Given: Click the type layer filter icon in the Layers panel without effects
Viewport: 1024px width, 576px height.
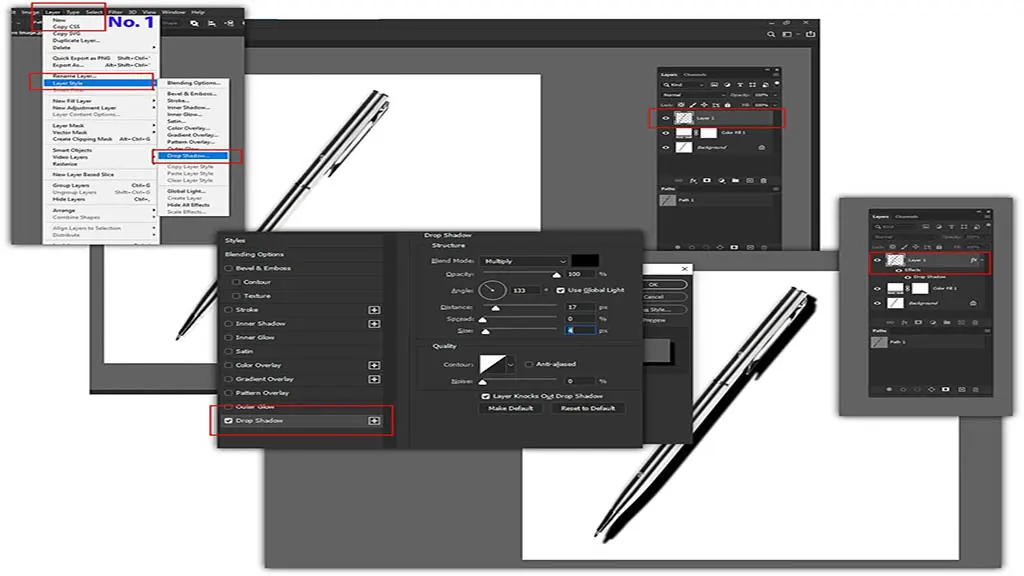Looking at the screenshot, I should pyautogui.click(x=740, y=85).
